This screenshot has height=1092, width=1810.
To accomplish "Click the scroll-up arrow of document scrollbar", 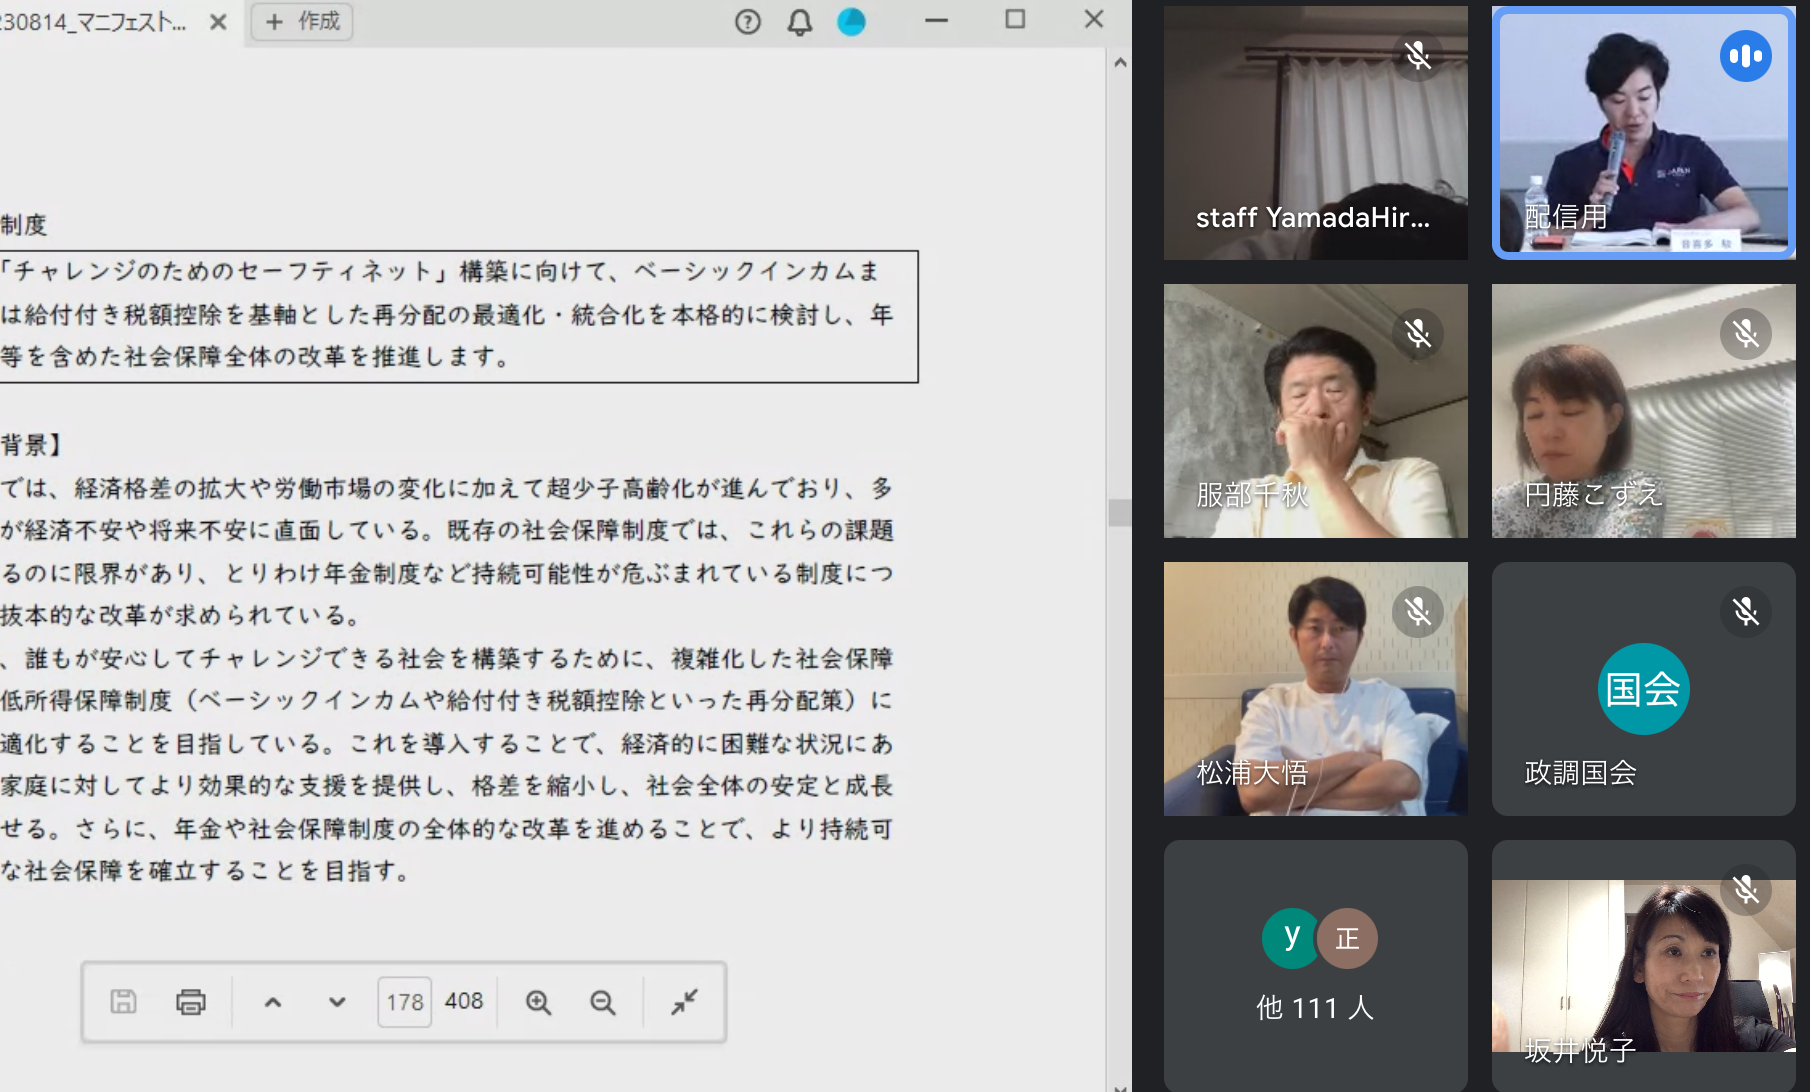I will (x=1120, y=62).
